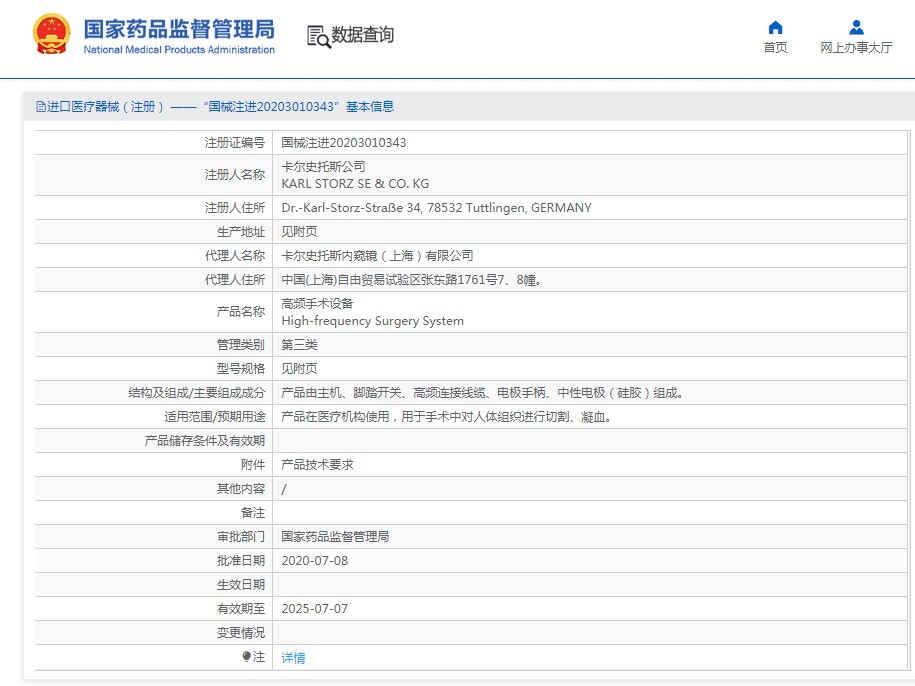Click the 备注 label
915x686 pixels.
point(253,513)
